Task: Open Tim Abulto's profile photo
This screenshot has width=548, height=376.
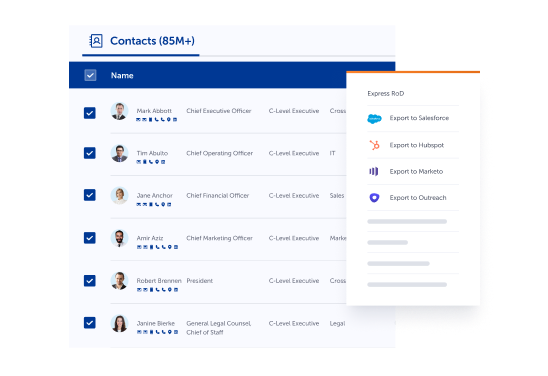Action: pos(120,153)
